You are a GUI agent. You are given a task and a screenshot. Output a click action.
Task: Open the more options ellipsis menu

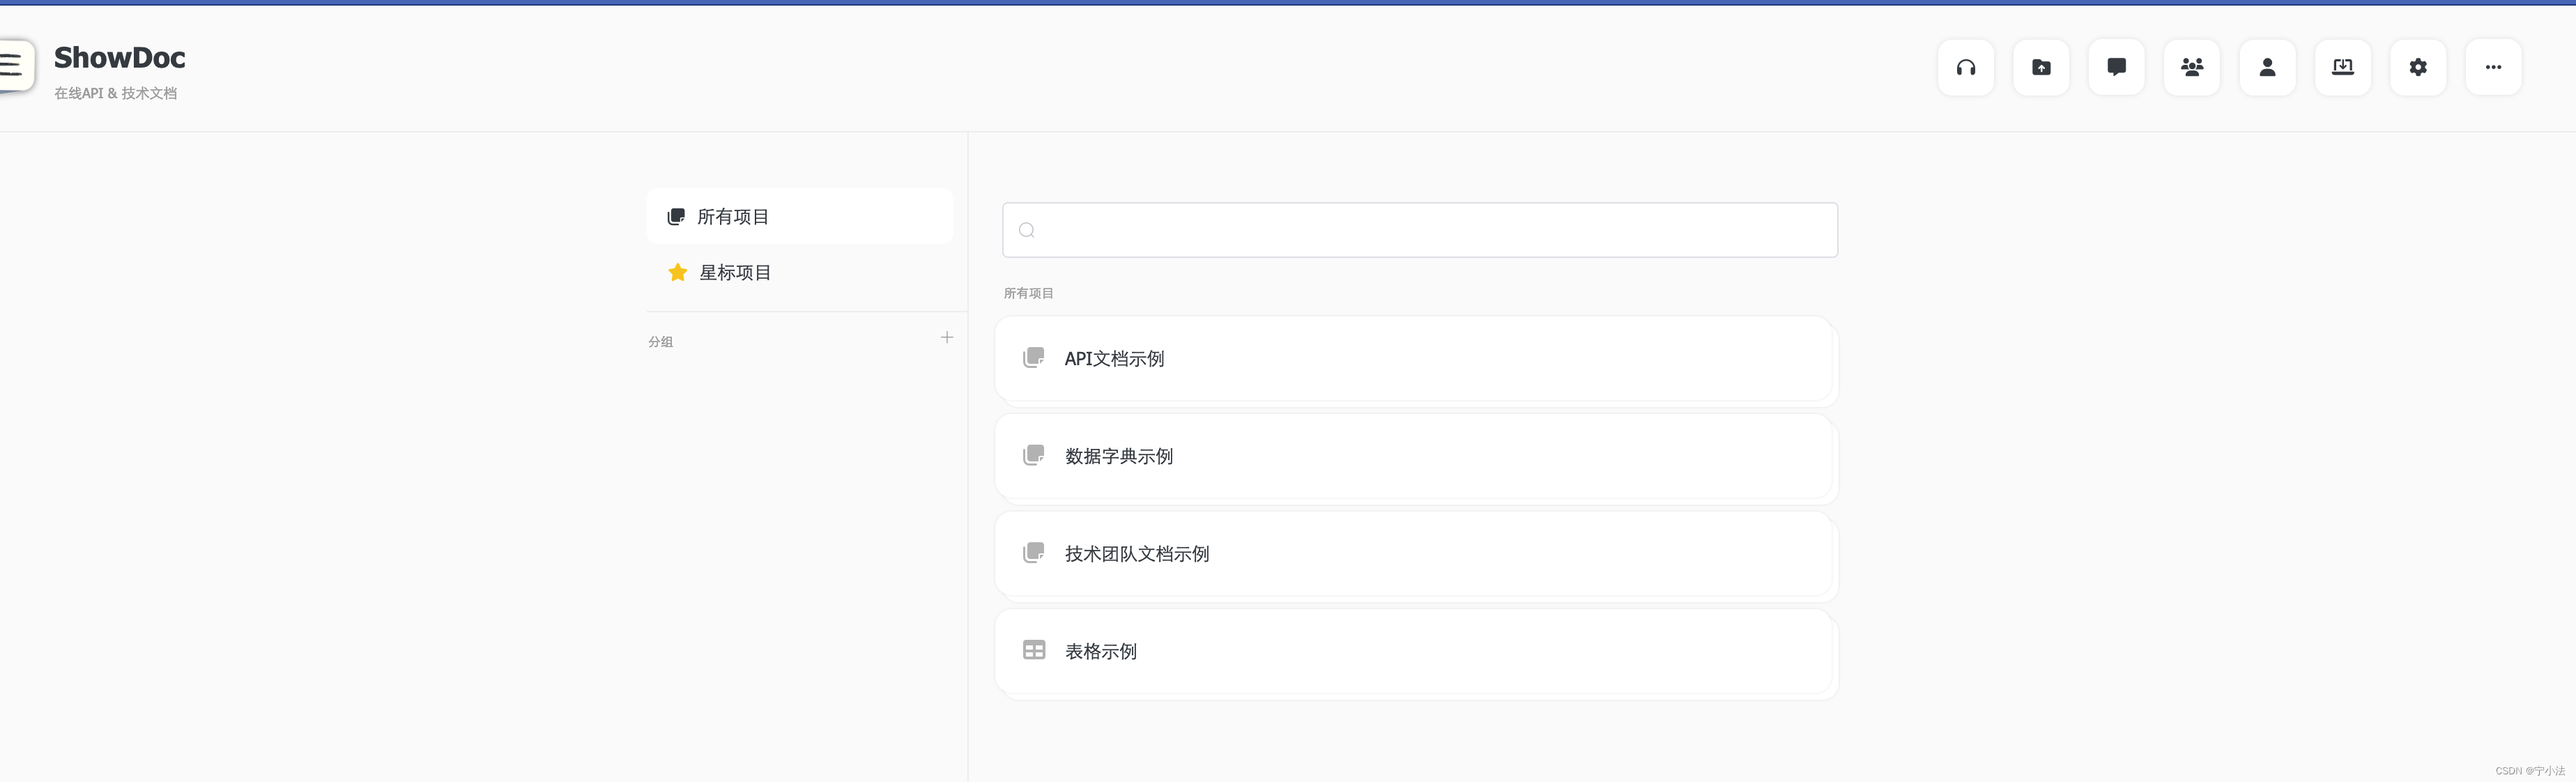coord(2493,67)
